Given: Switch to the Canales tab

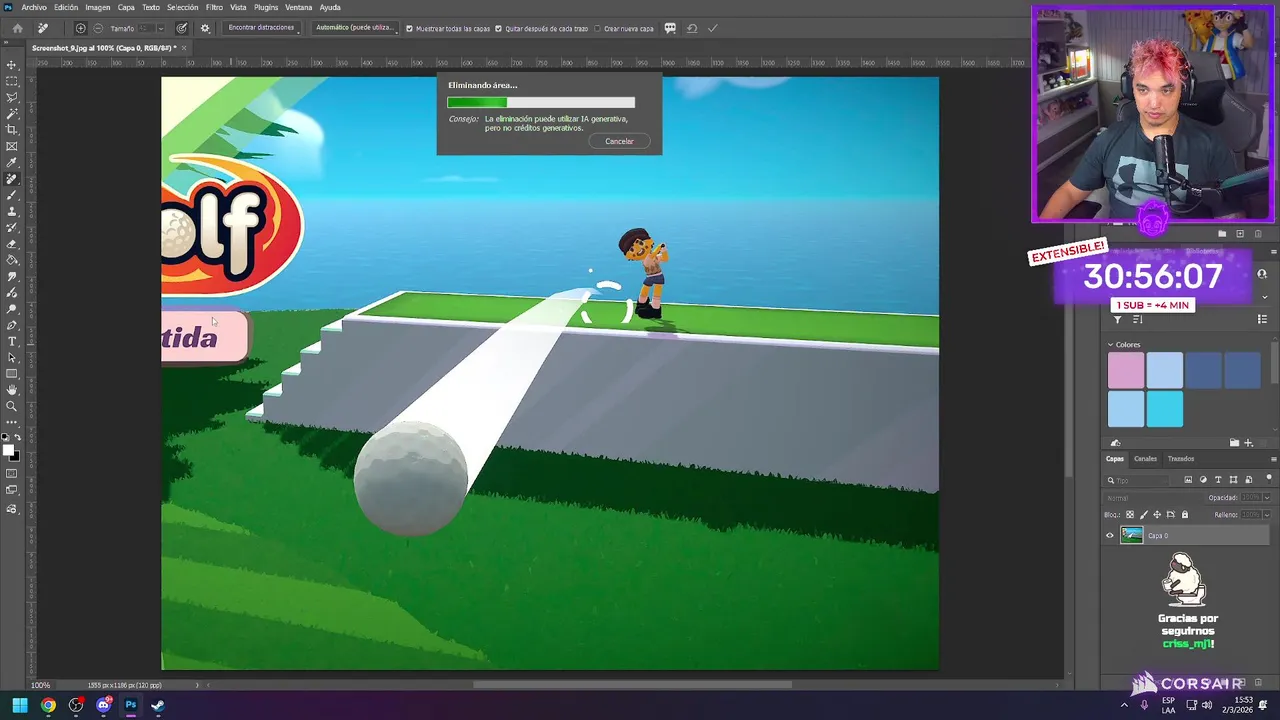Looking at the screenshot, I should tap(1145, 459).
